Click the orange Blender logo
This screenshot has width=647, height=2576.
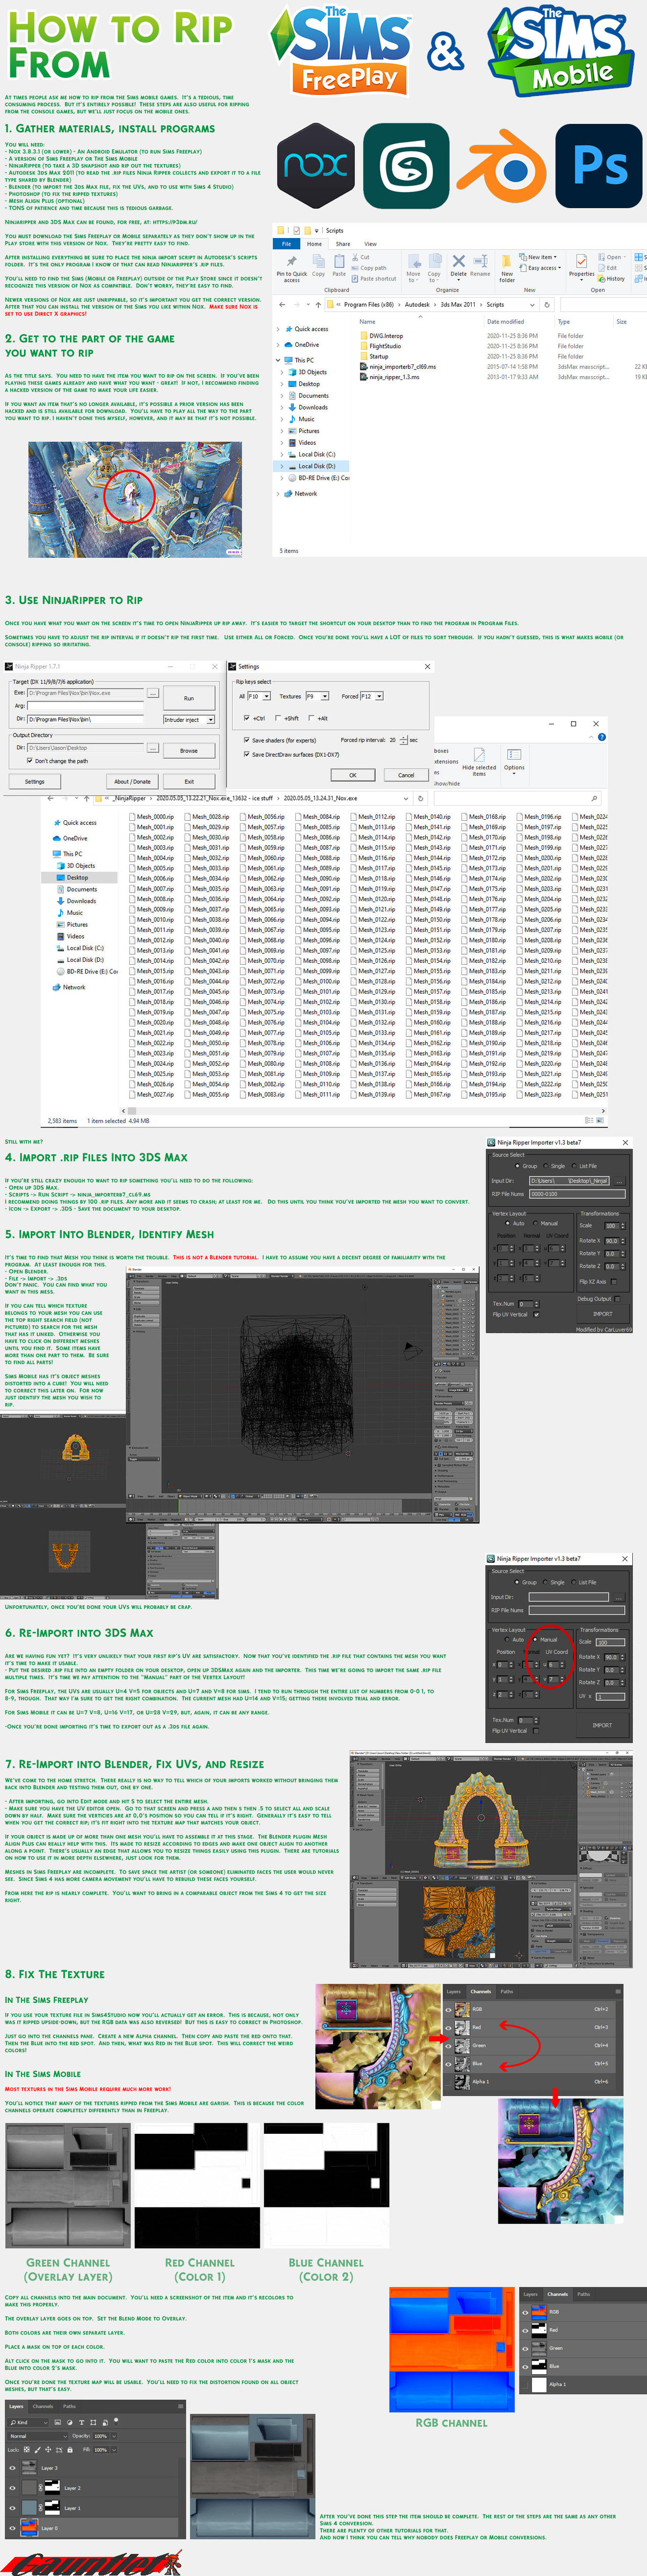point(501,165)
